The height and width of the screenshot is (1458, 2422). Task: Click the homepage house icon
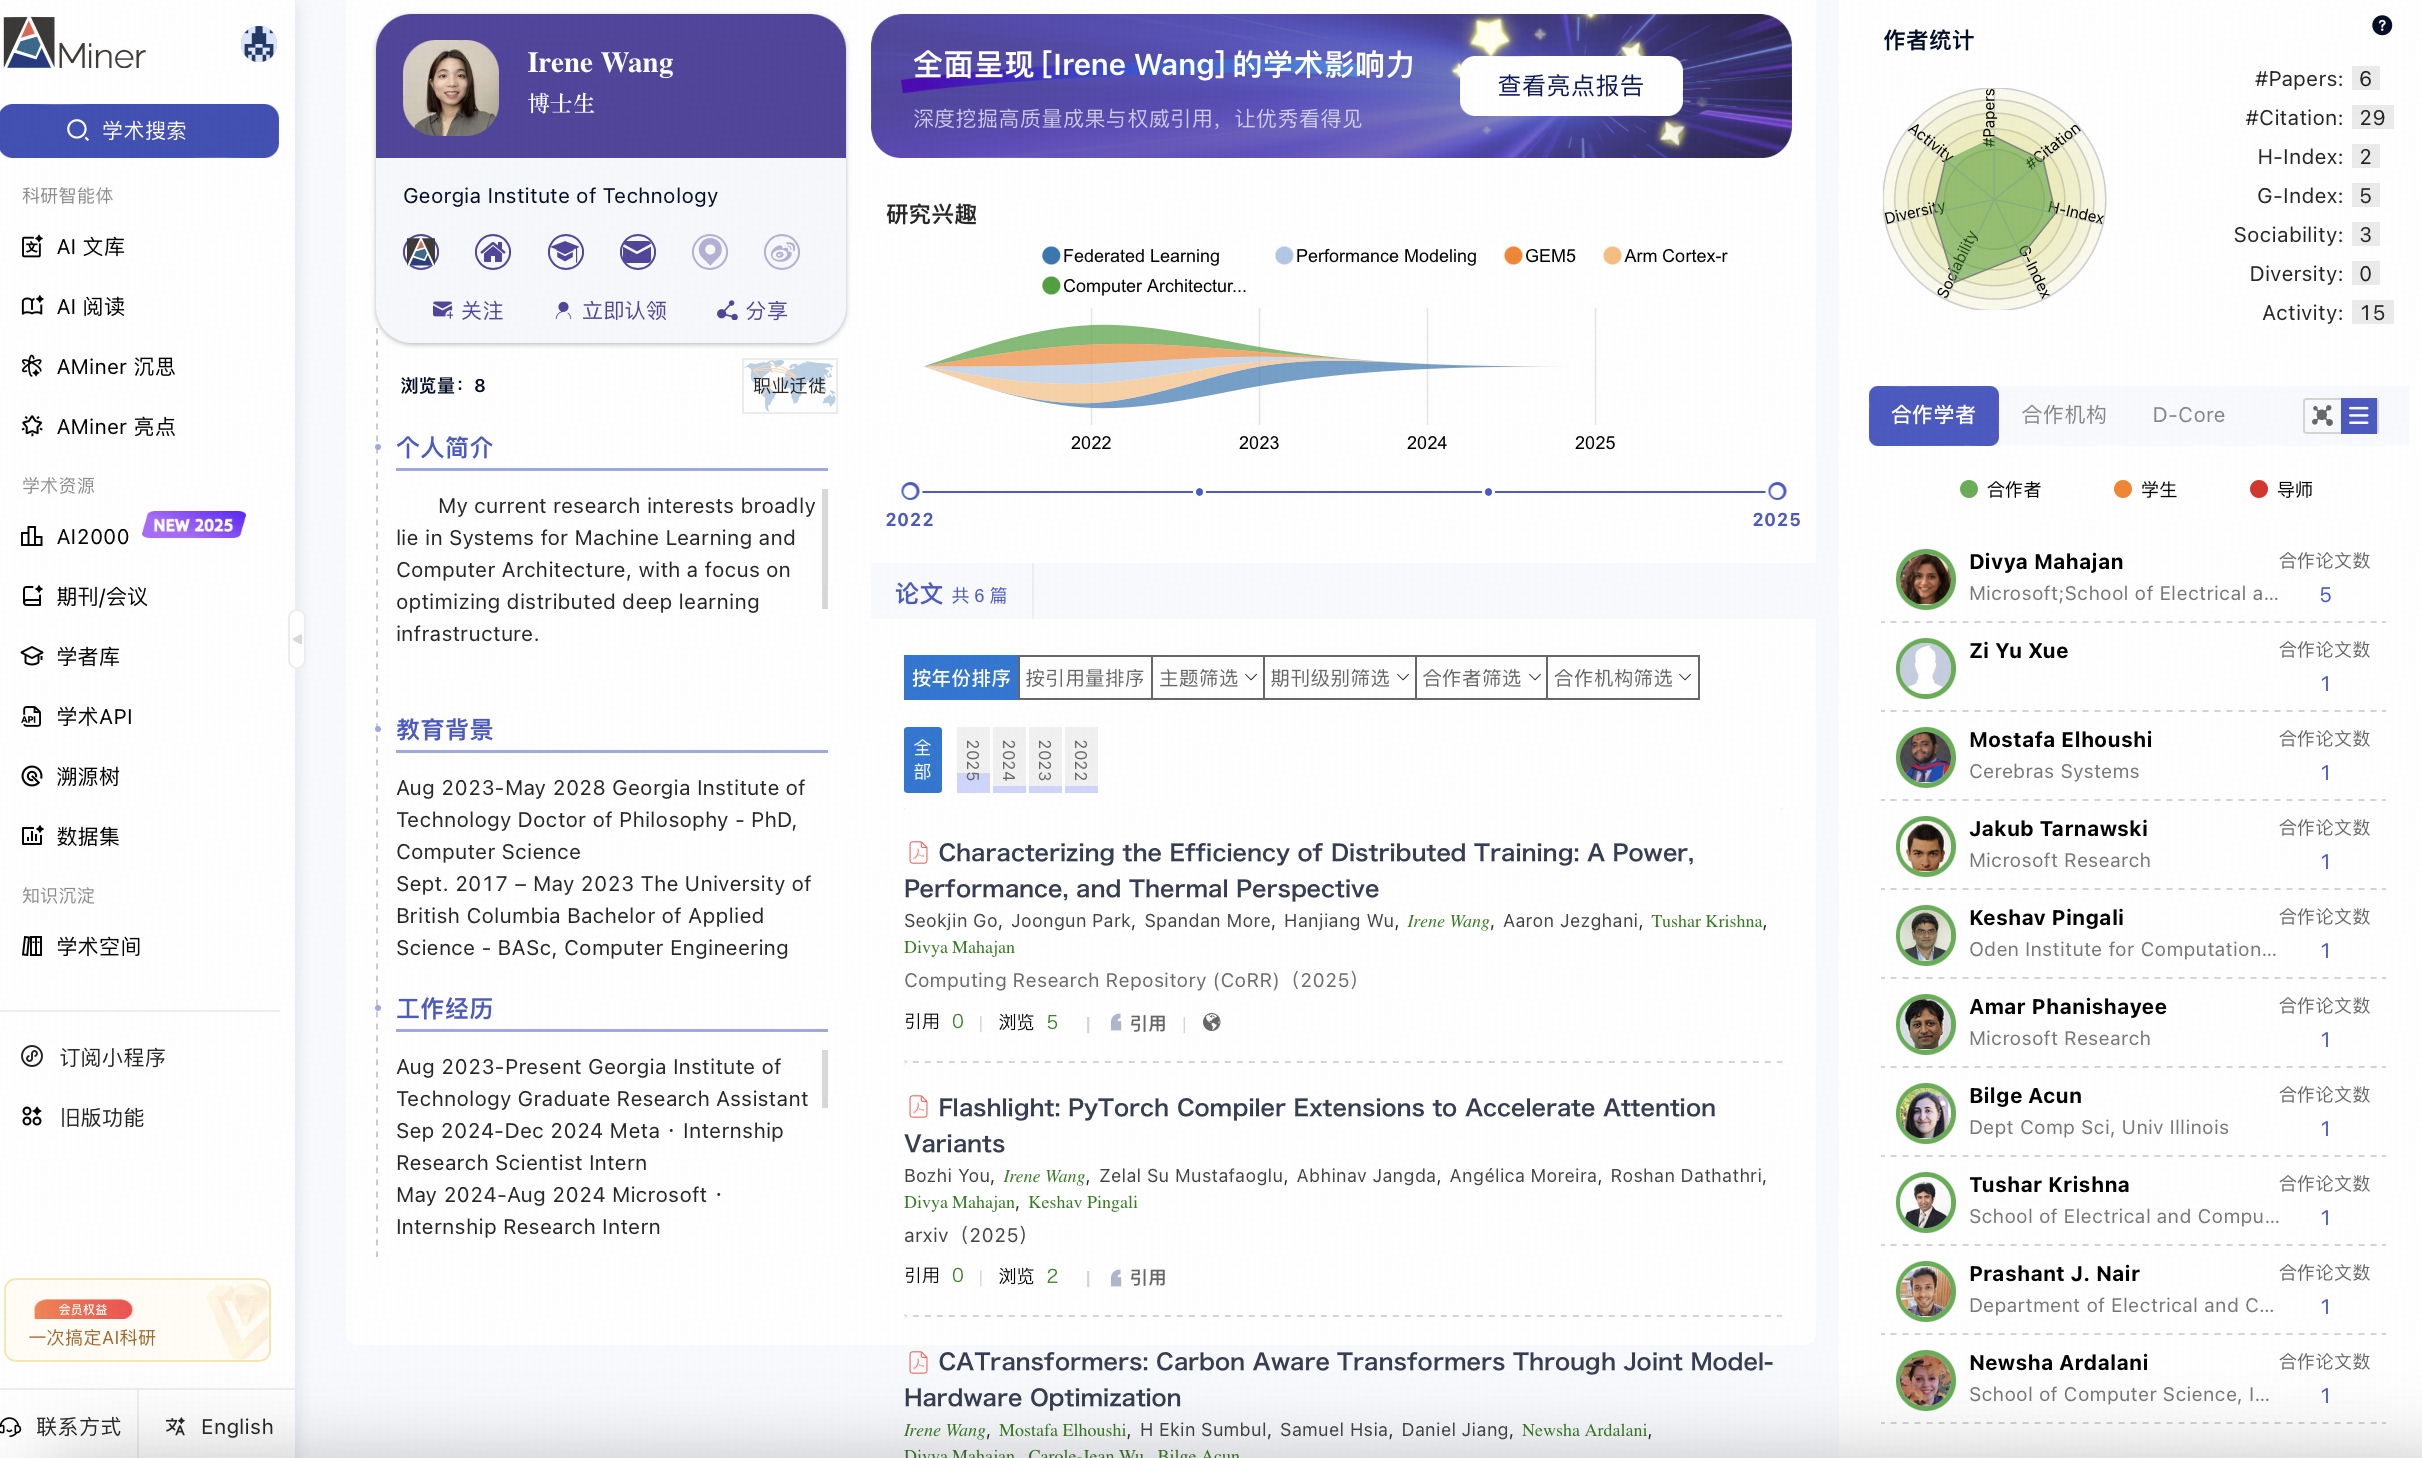493,252
